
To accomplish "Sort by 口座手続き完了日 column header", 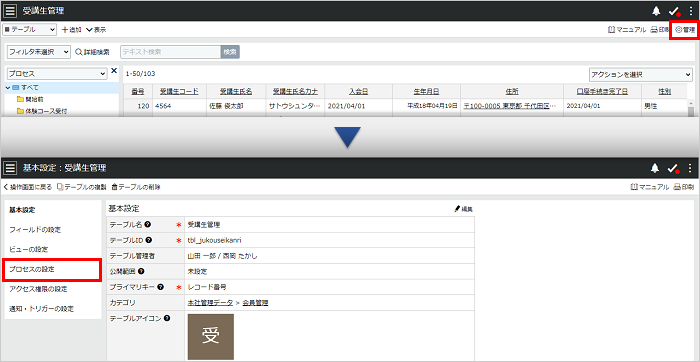I will (602, 92).
